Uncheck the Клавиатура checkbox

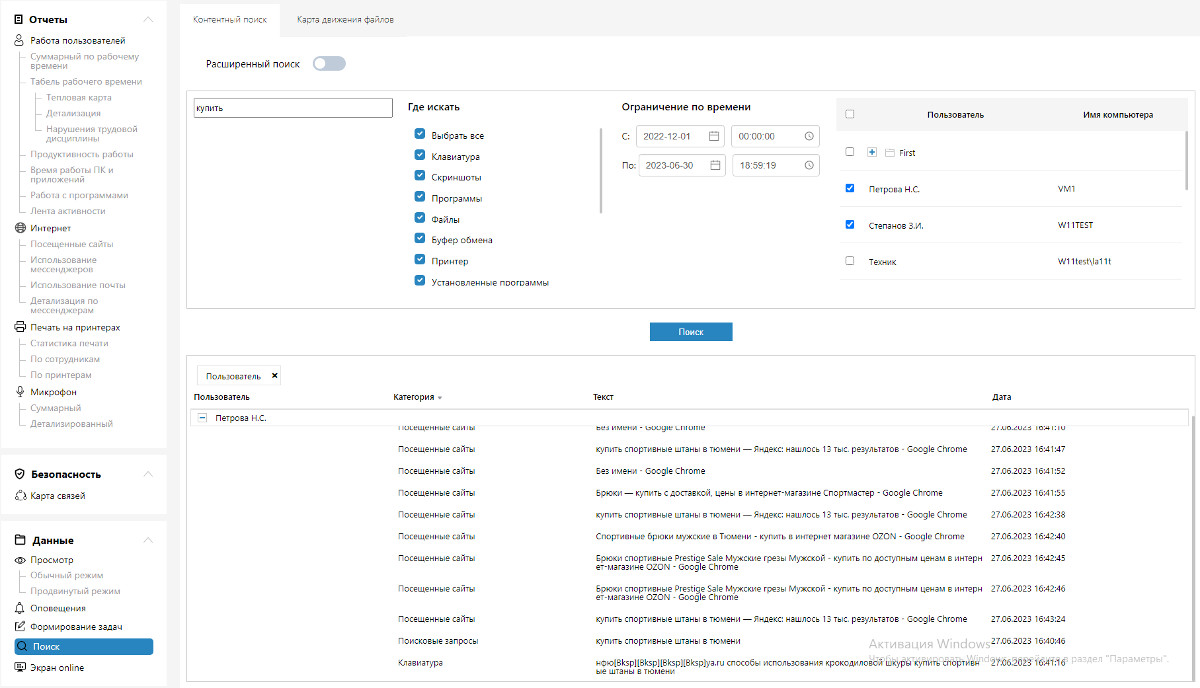pyautogui.click(x=420, y=156)
